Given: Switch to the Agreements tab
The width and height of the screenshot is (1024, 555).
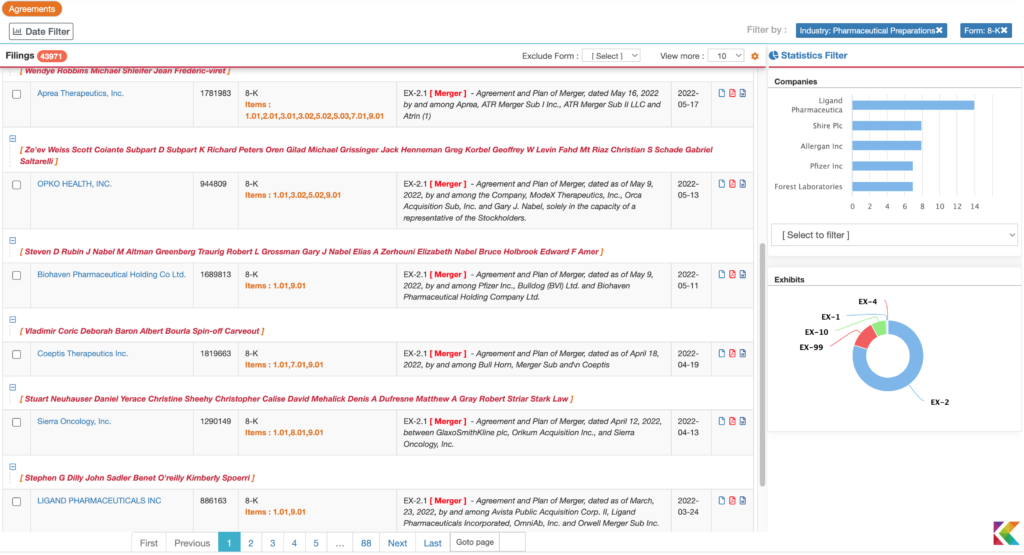Looking at the screenshot, I should pyautogui.click(x=32, y=8).
